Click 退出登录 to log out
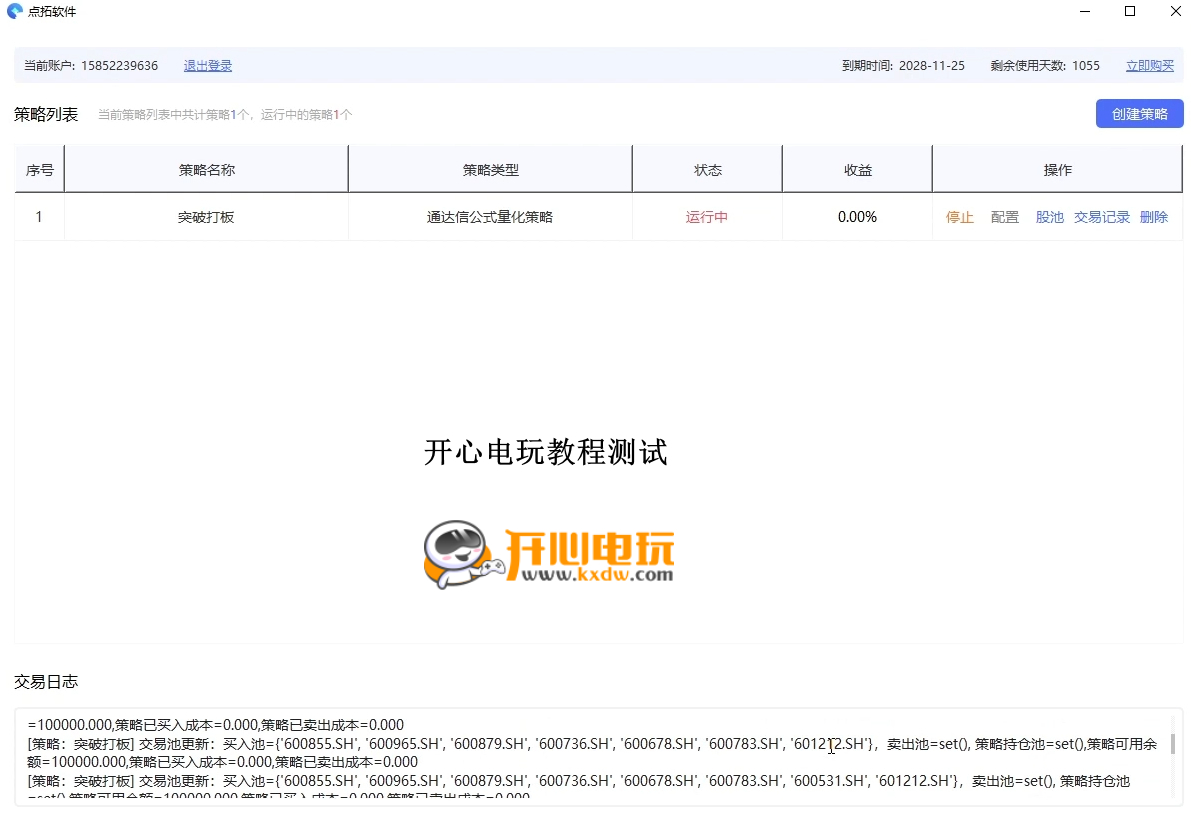Viewport: 1191px width, 826px height. tap(207, 65)
